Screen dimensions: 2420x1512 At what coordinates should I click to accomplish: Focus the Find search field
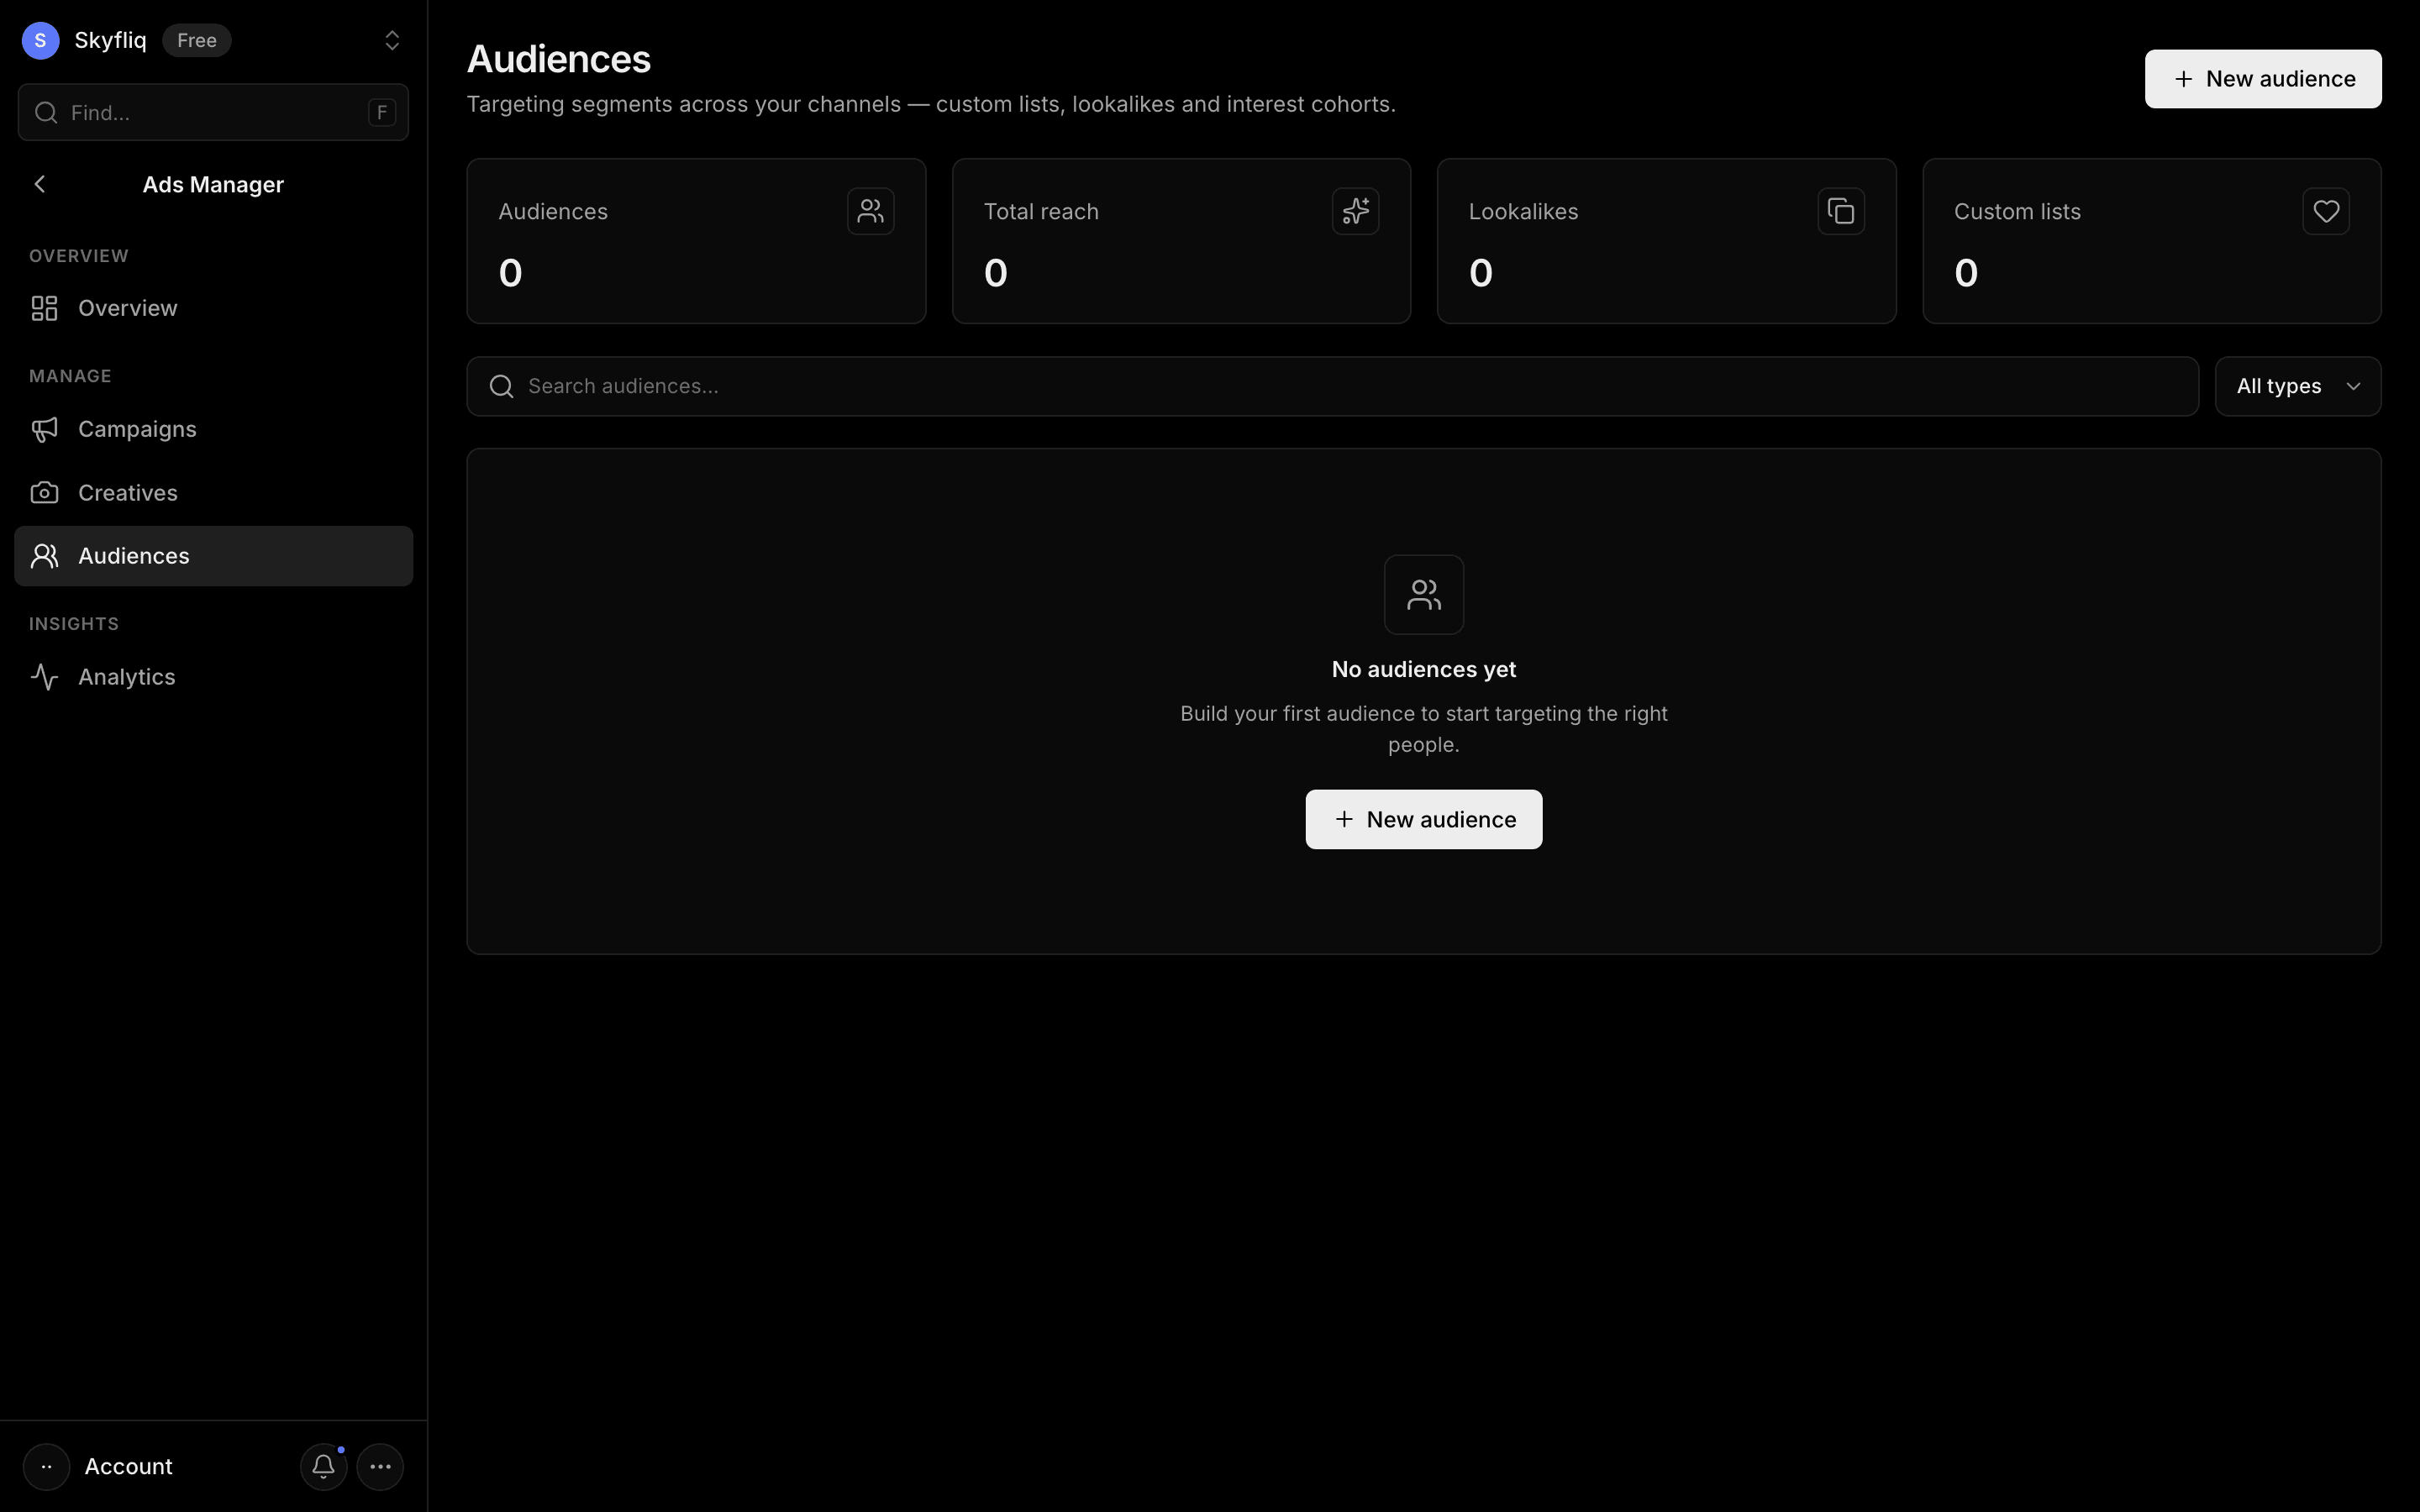[x=213, y=112]
